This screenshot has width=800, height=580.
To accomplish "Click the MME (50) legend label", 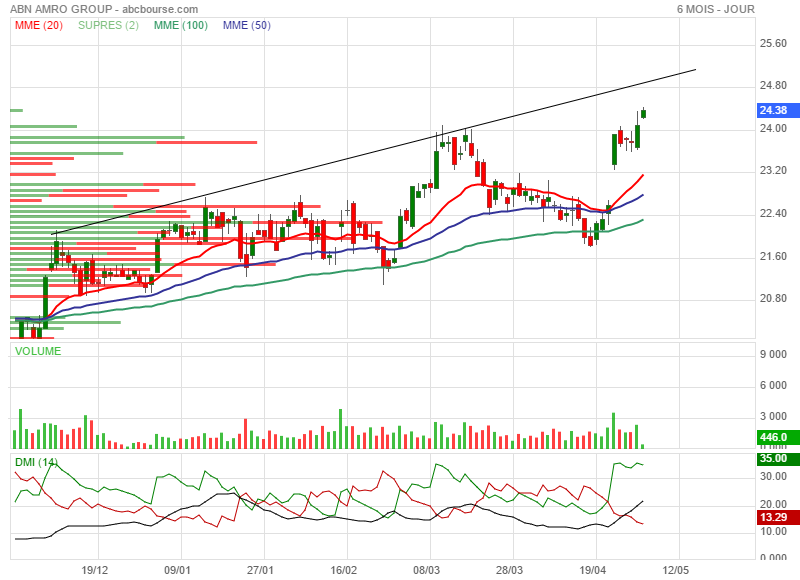I will click(246, 25).
